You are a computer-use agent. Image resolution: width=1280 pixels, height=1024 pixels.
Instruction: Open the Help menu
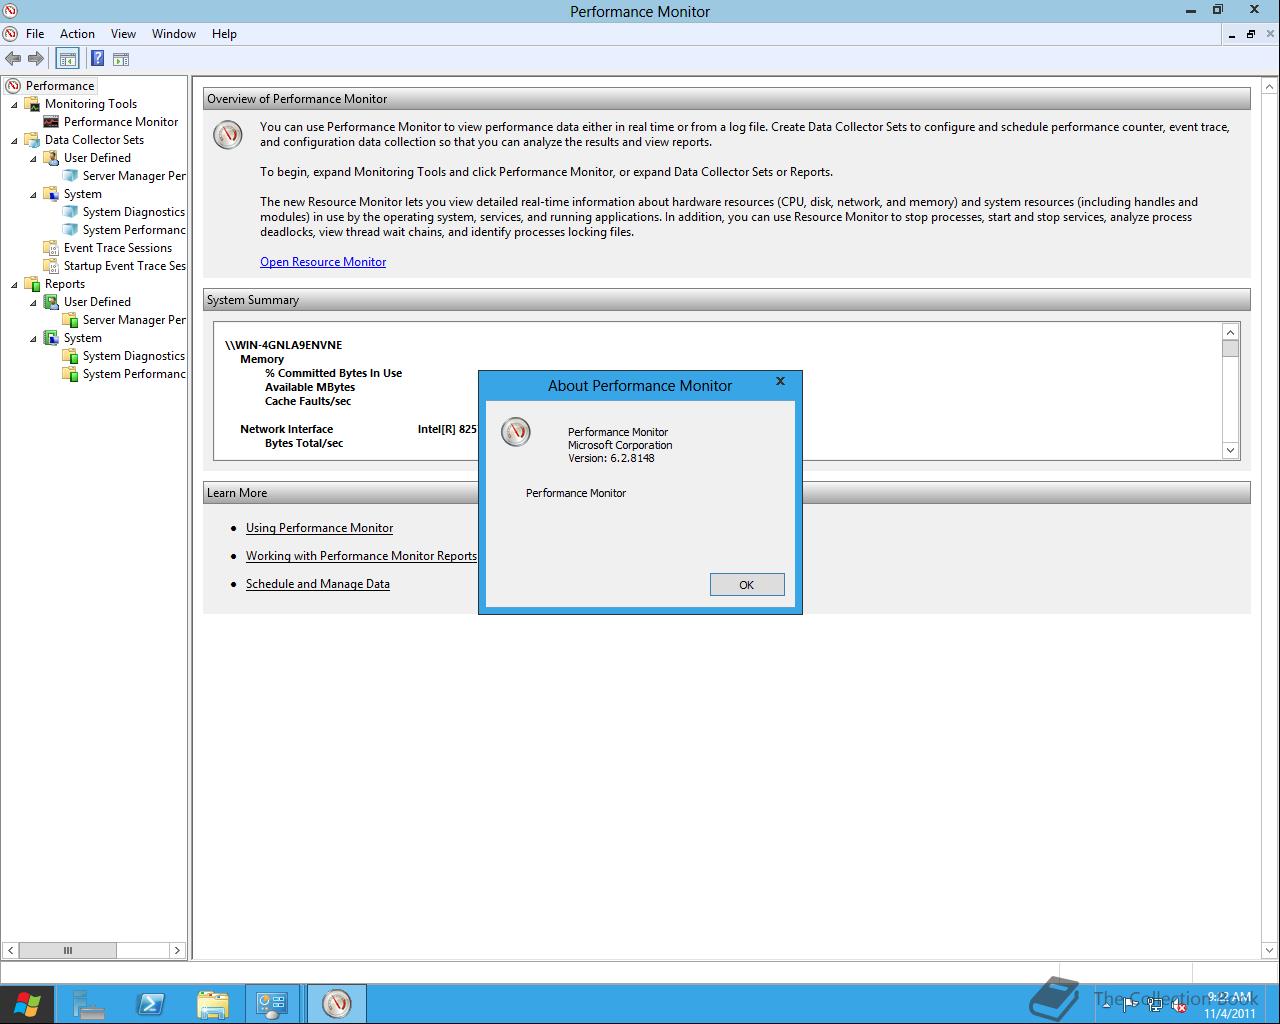coord(224,34)
